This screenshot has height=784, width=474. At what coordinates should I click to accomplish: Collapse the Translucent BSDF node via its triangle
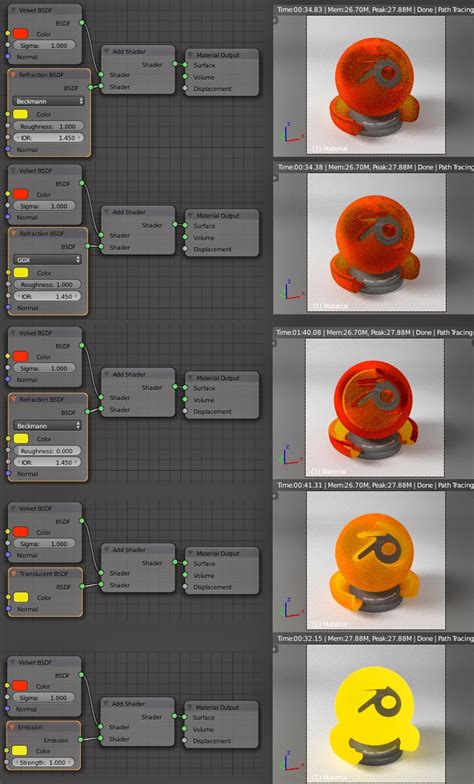pyautogui.click(x=14, y=574)
